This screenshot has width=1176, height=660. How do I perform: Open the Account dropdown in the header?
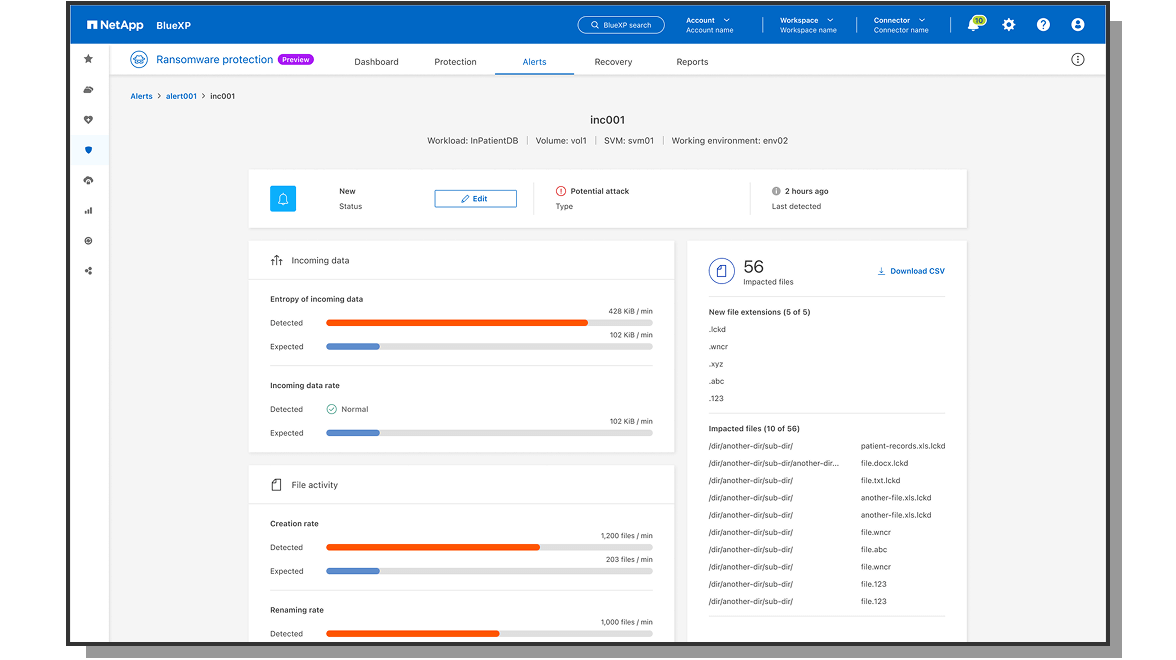click(x=708, y=24)
